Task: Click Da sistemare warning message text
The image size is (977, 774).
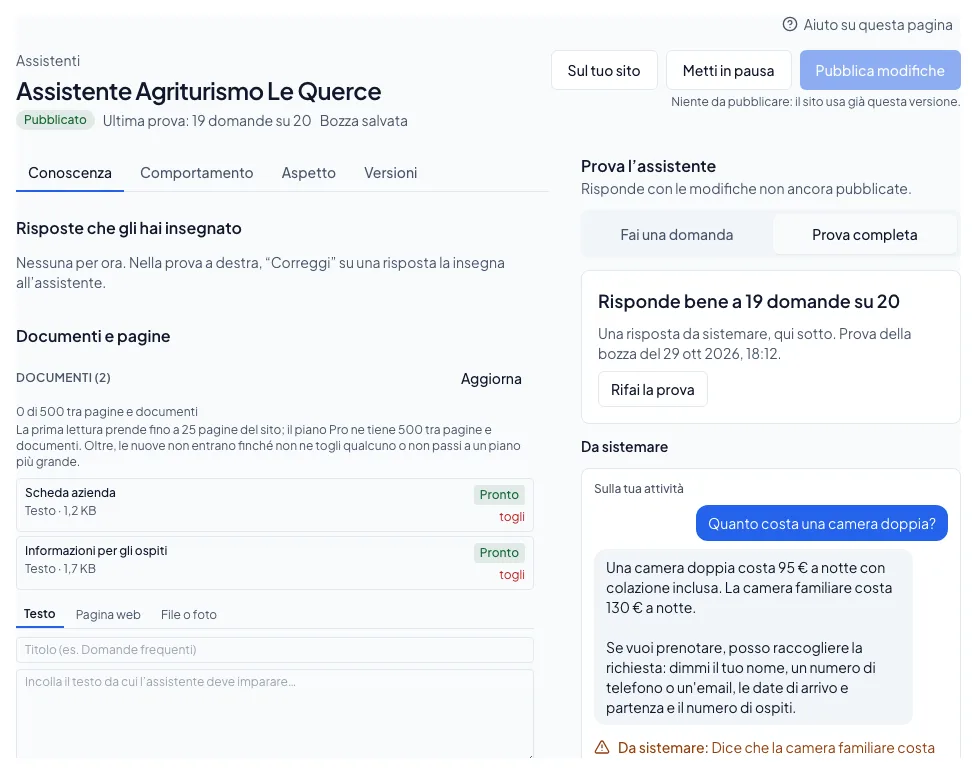Action: click(776, 748)
